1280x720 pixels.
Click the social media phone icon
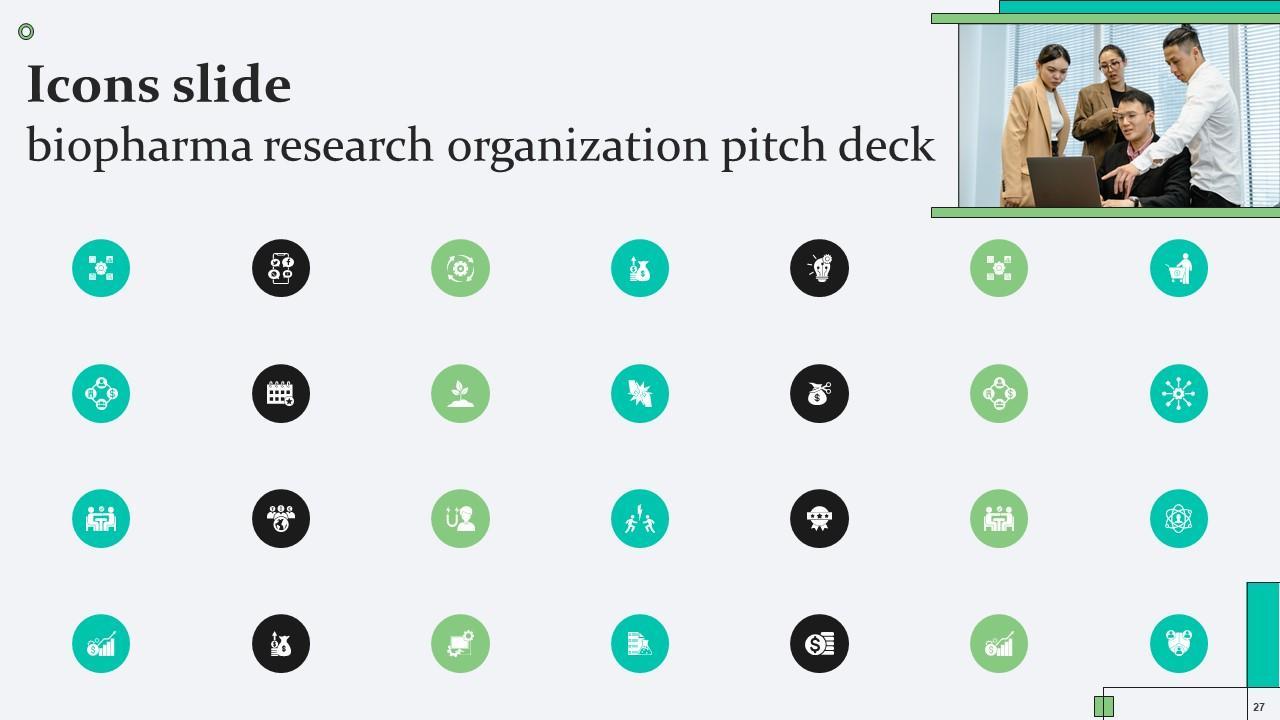coord(281,268)
